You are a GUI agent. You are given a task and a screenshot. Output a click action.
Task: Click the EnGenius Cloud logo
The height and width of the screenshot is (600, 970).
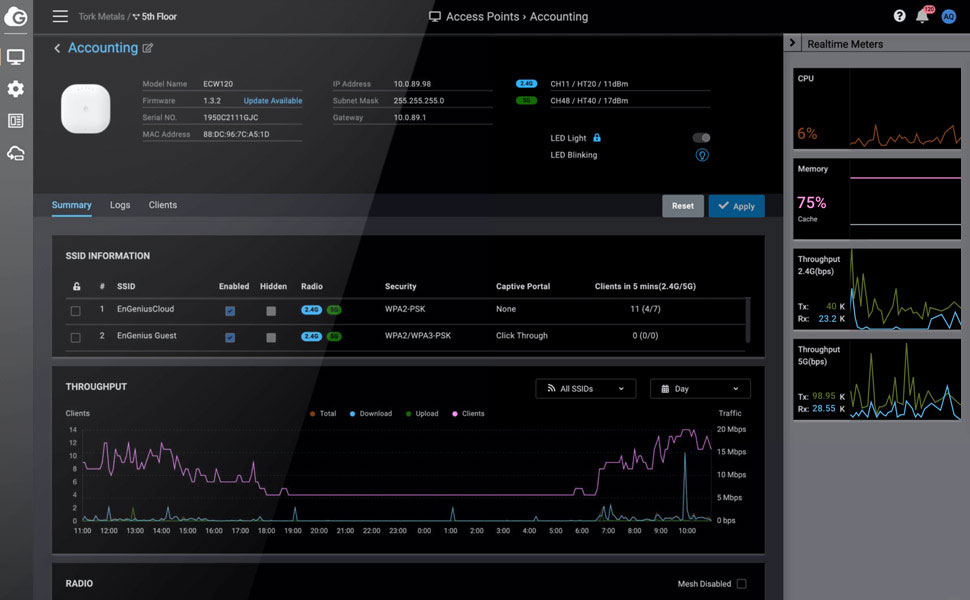coord(15,16)
